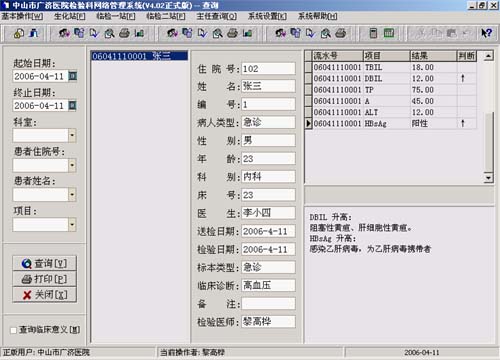Viewport: 500px width, 360px height.
Task: Click the green table icon in the toolbar
Action: (389, 33)
